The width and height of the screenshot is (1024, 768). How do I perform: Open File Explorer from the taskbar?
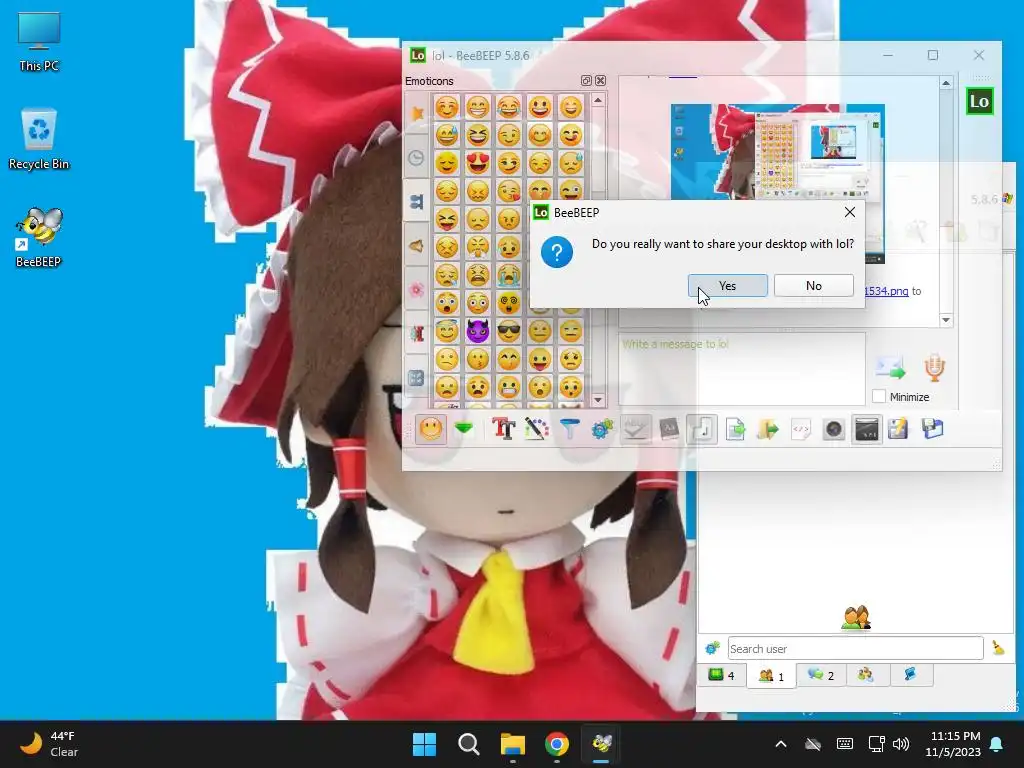coord(513,744)
